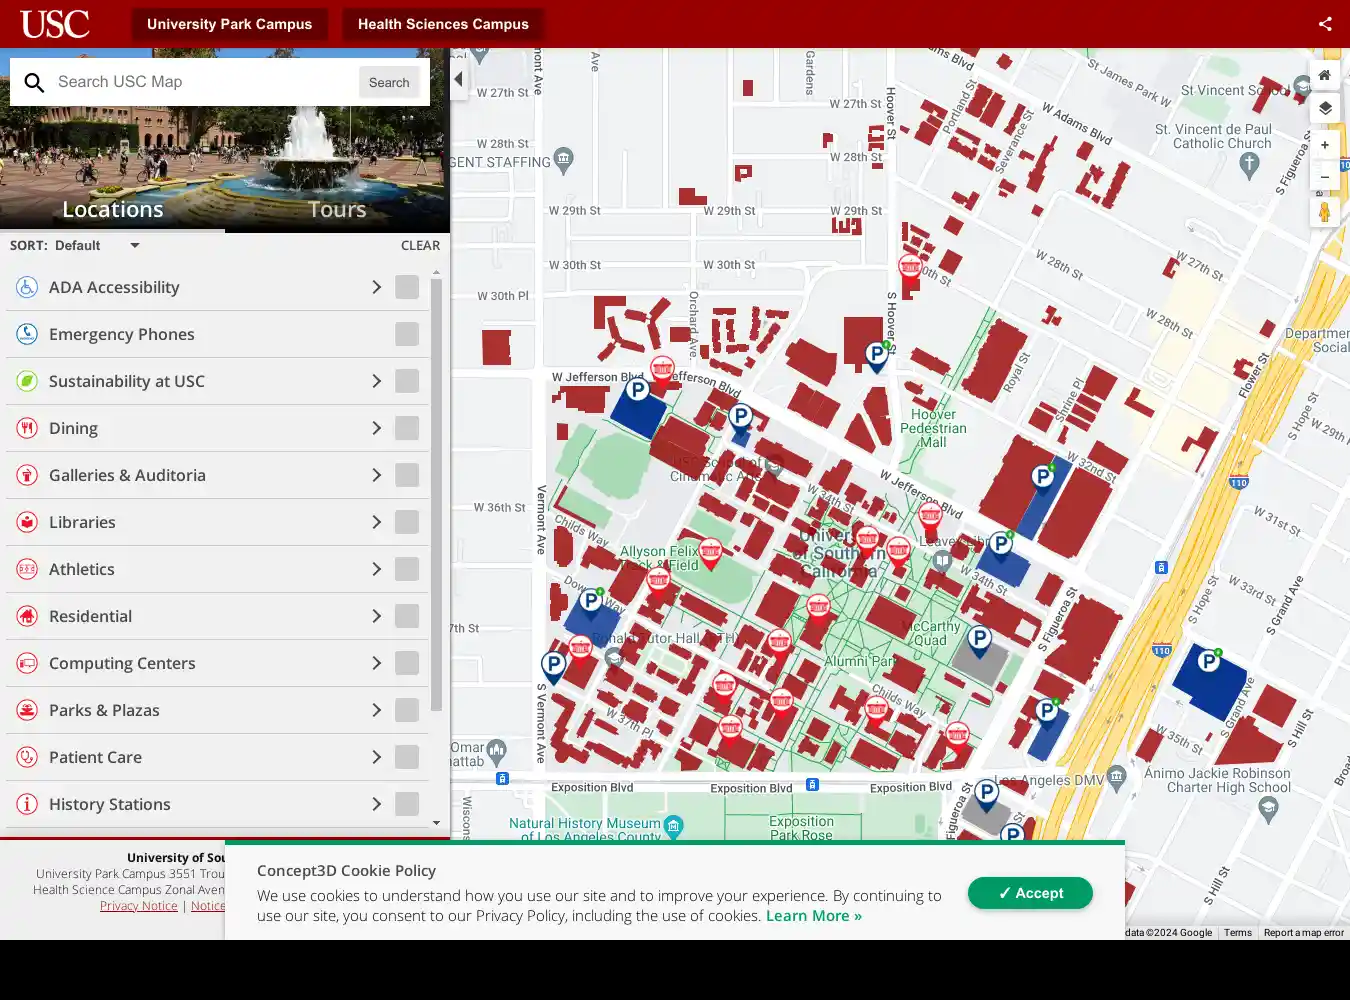The height and width of the screenshot is (1000, 1350).
Task: Expand the Libraries category chevron
Action: click(377, 522)
